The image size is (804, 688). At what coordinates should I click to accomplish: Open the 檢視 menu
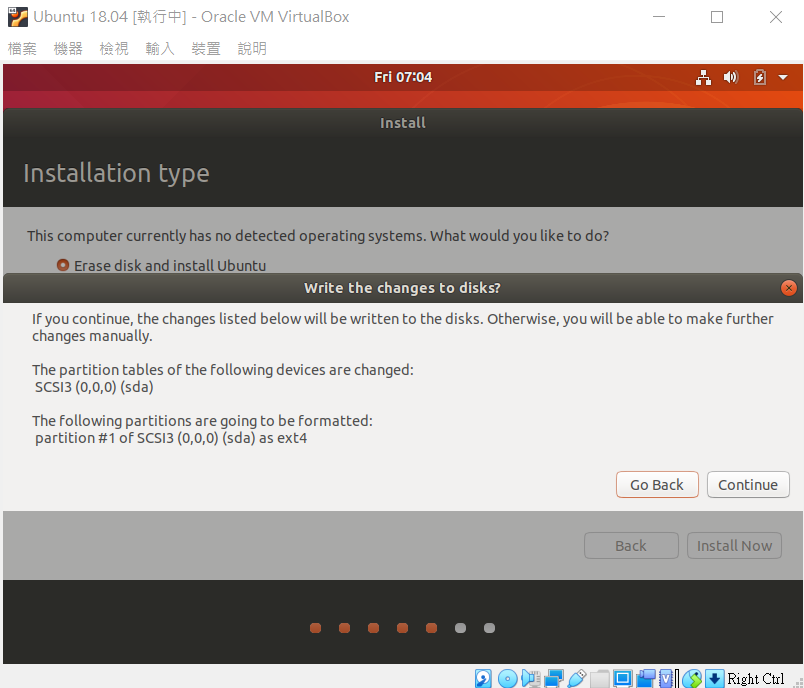click(114, 49)
